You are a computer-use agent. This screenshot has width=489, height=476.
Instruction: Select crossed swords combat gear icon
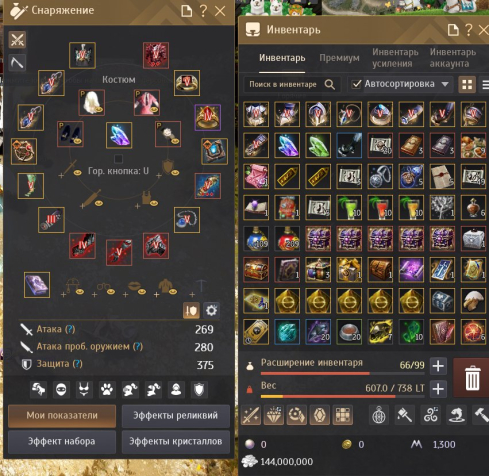(17, 40)
